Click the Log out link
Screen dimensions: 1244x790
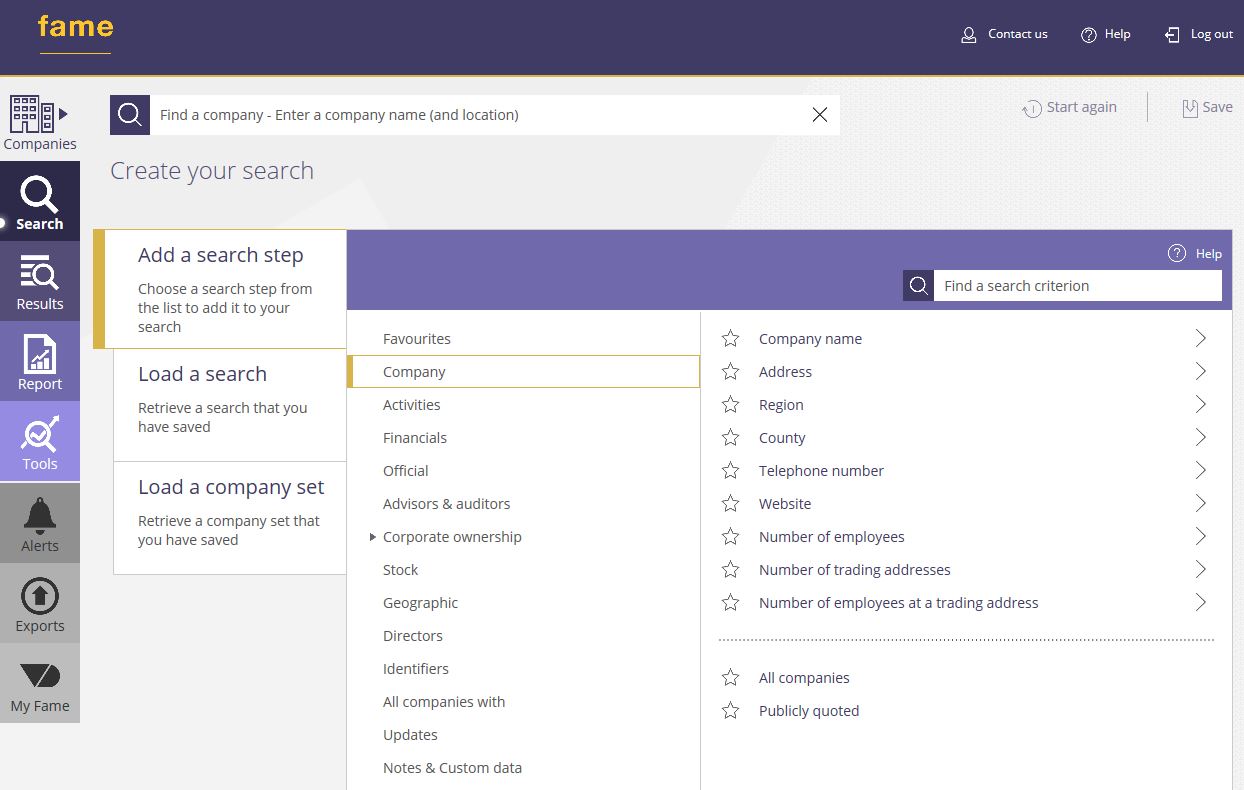1199,34
